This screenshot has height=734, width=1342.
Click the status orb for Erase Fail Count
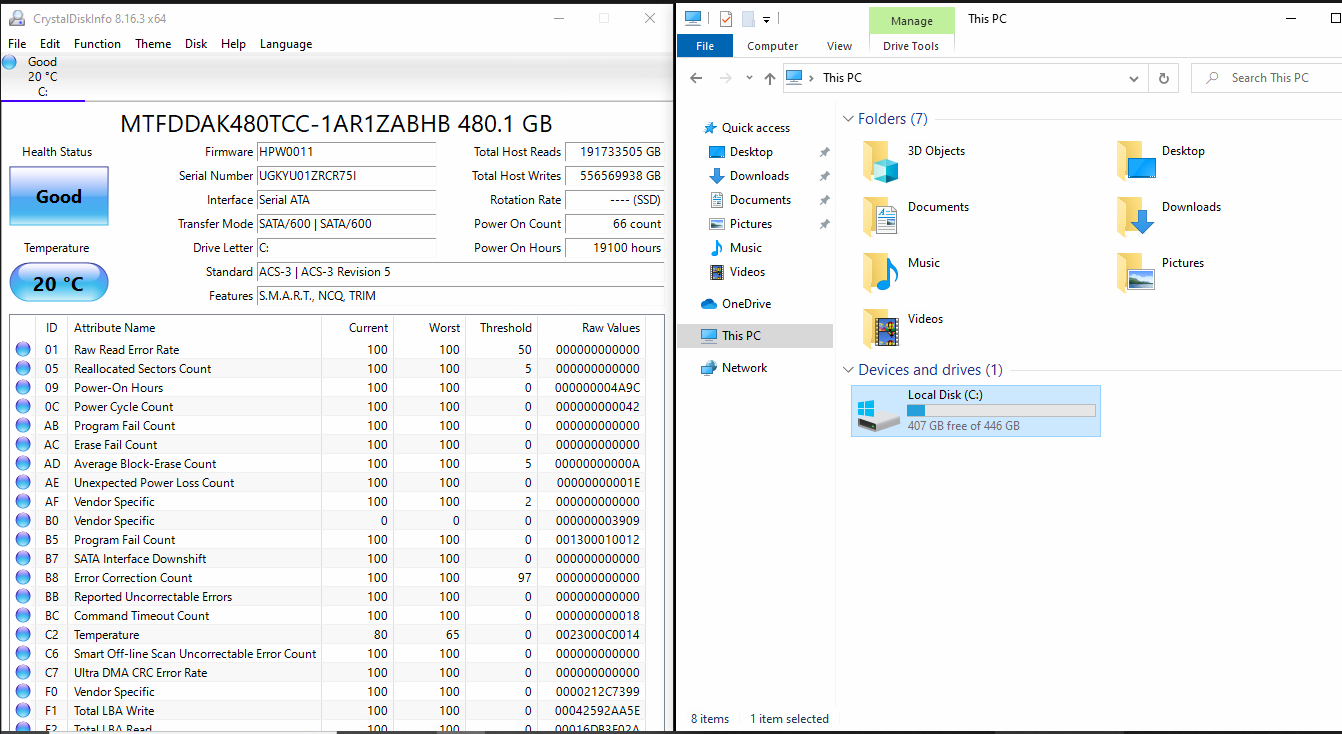pyautogui.click(x=23, y=445)
